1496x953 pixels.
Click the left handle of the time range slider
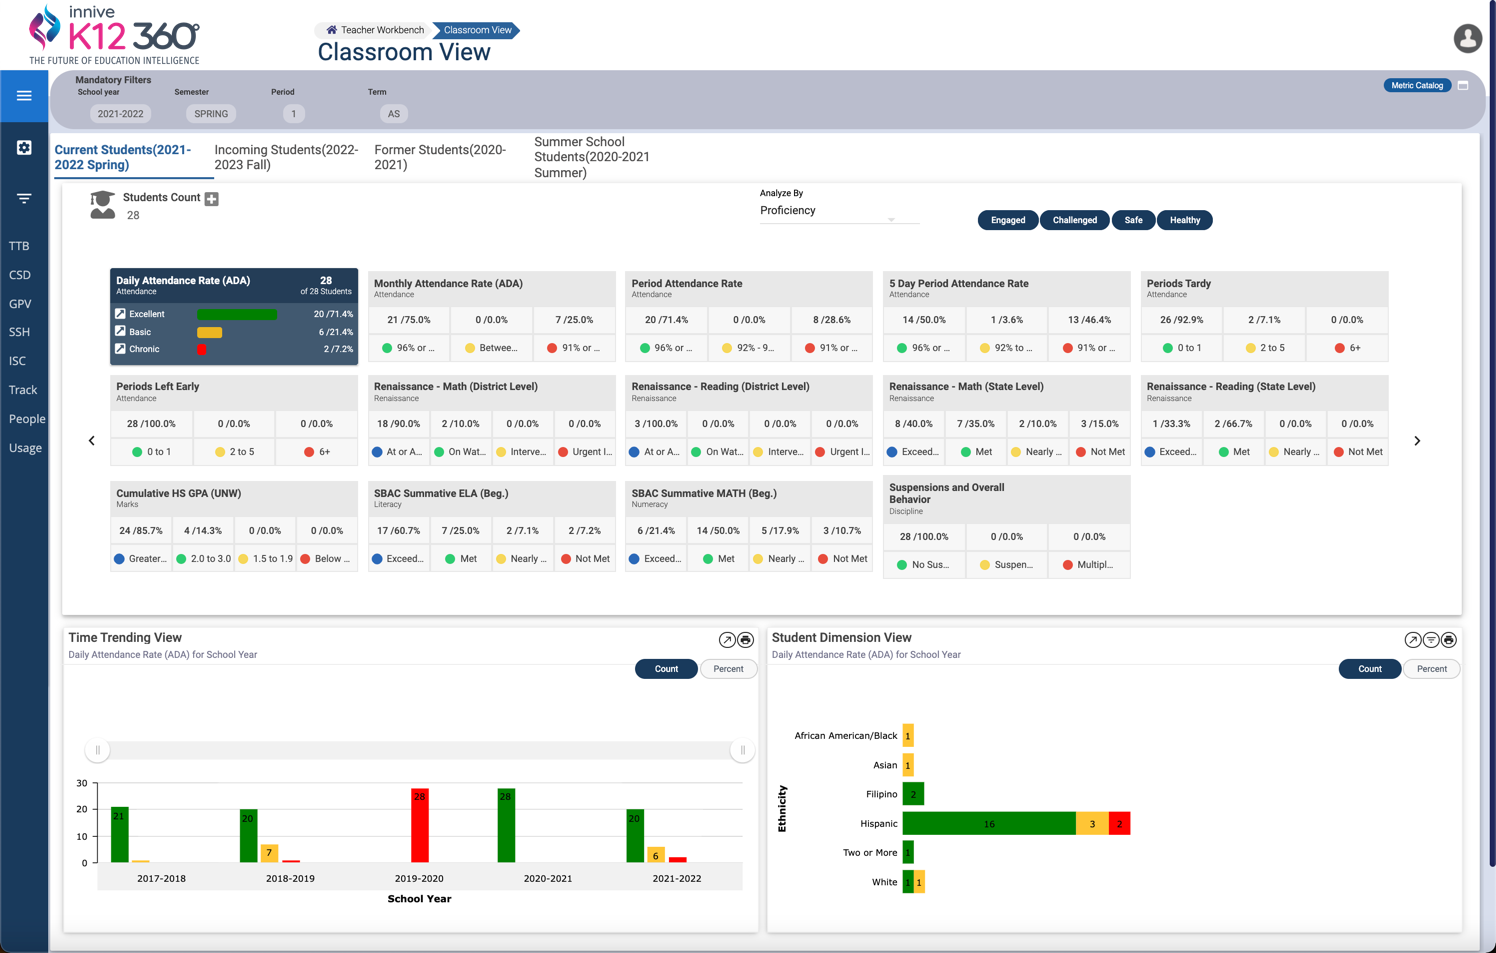coord(98,750)
